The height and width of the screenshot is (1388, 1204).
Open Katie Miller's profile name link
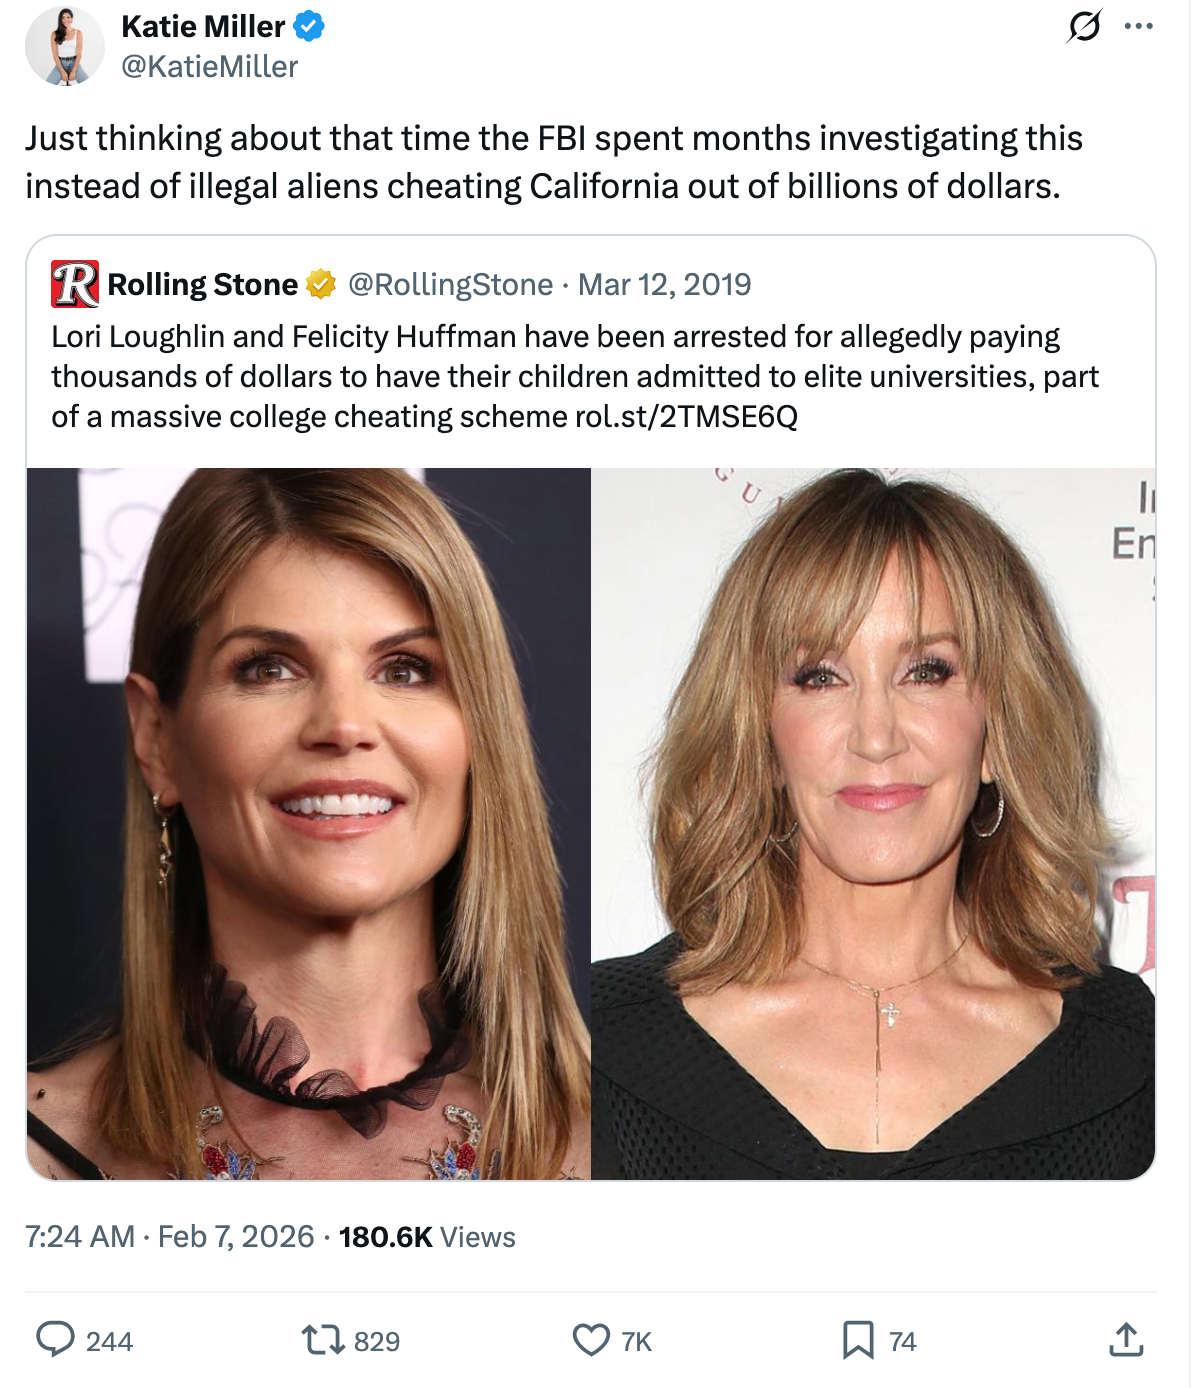tap(203, 27)
